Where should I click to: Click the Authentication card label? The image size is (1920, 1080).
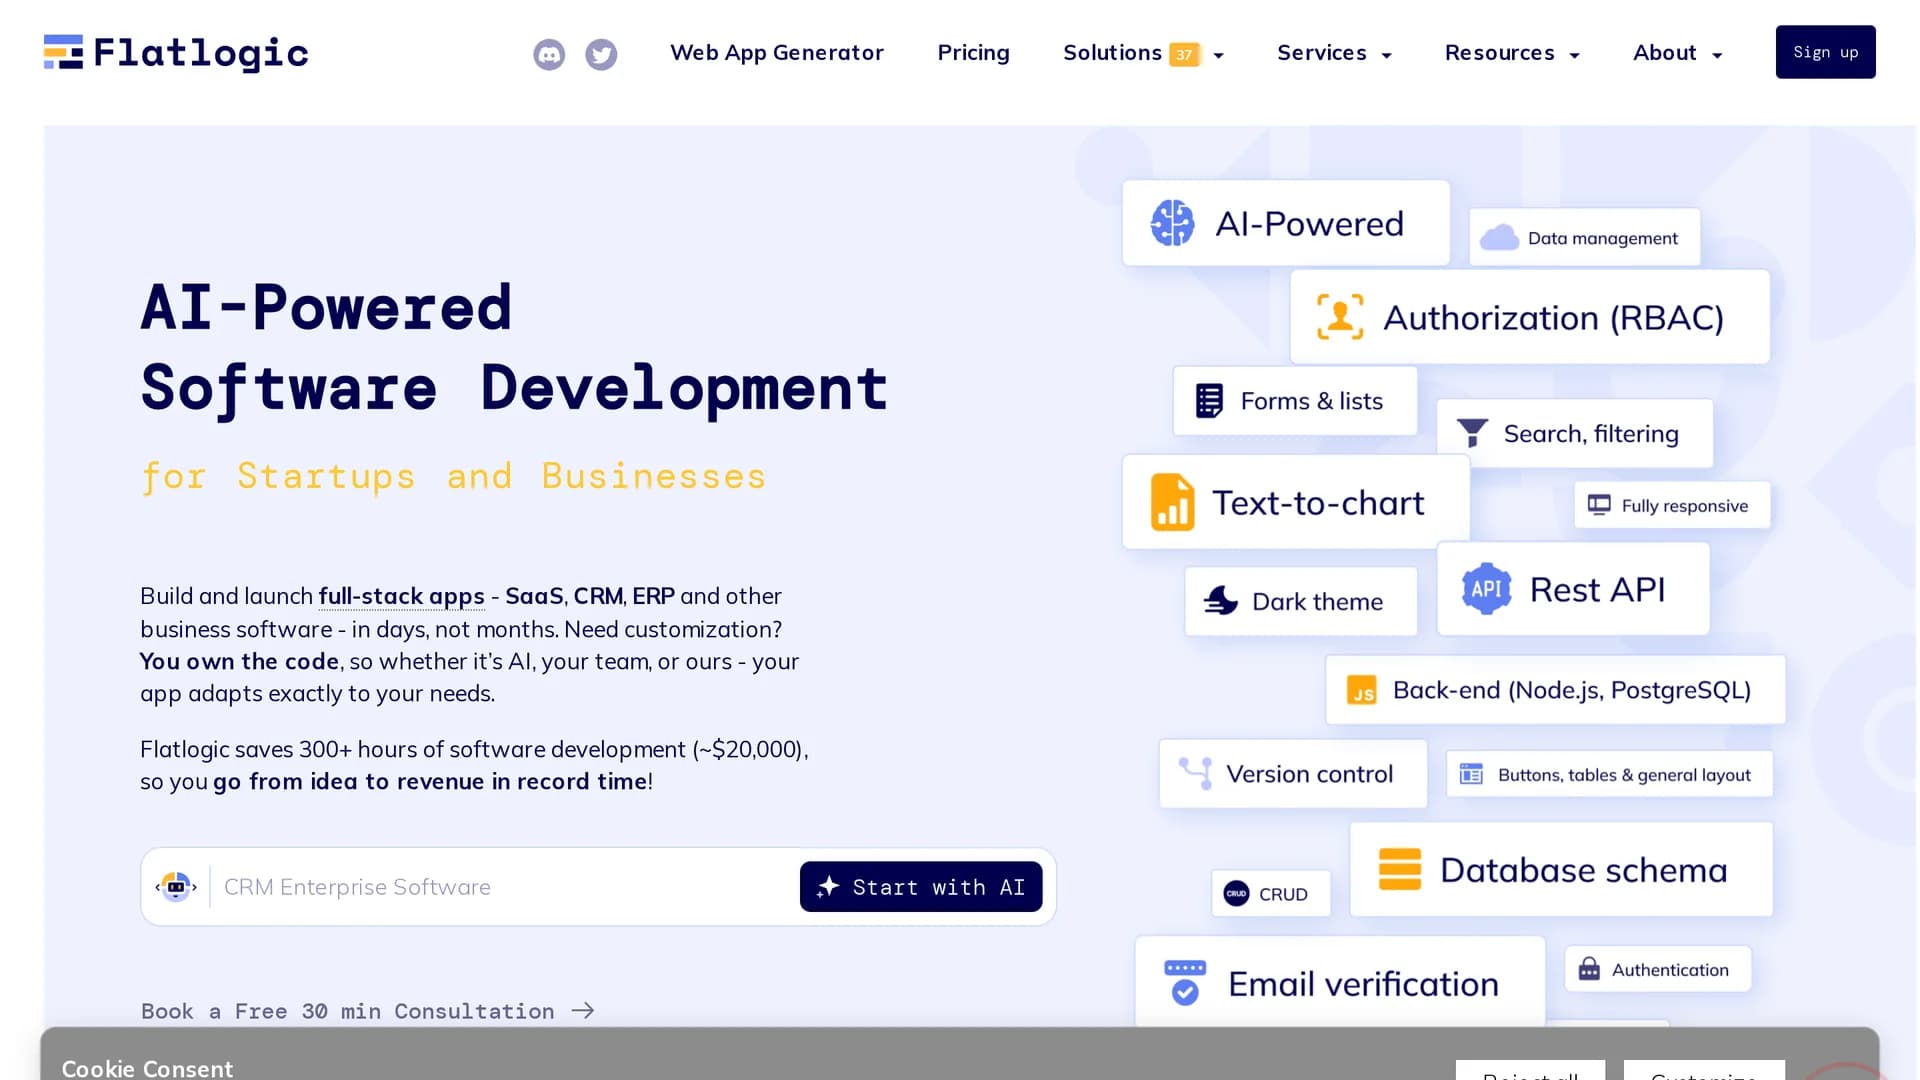point(1669,969)
